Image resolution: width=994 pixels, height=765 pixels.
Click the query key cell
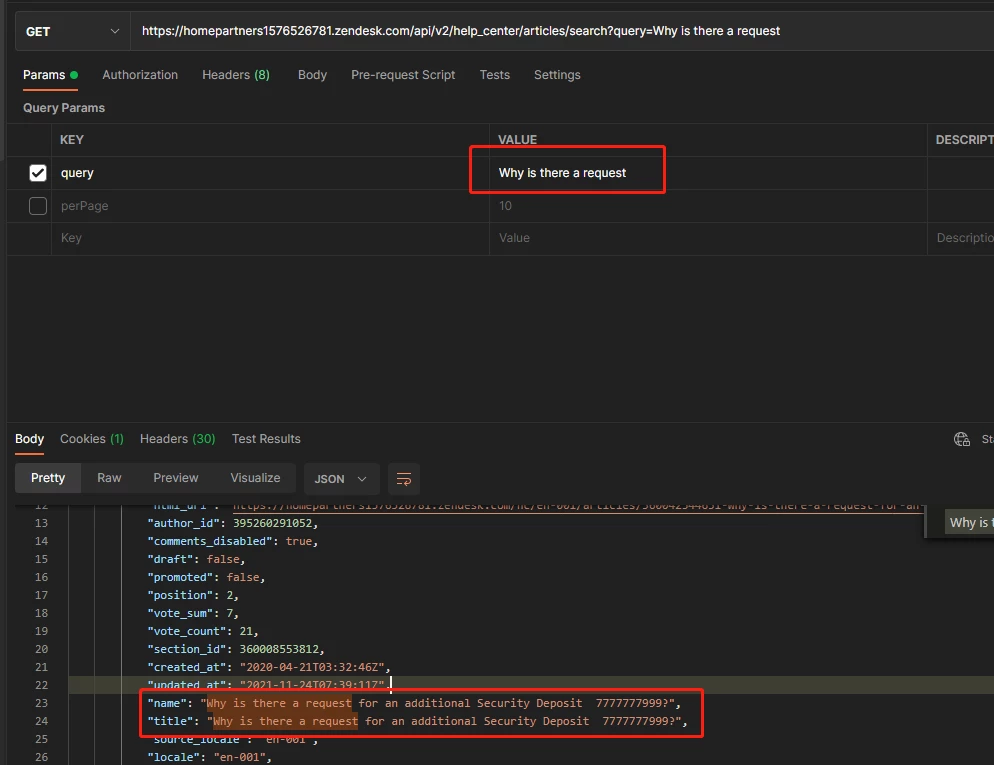[270, 173]
